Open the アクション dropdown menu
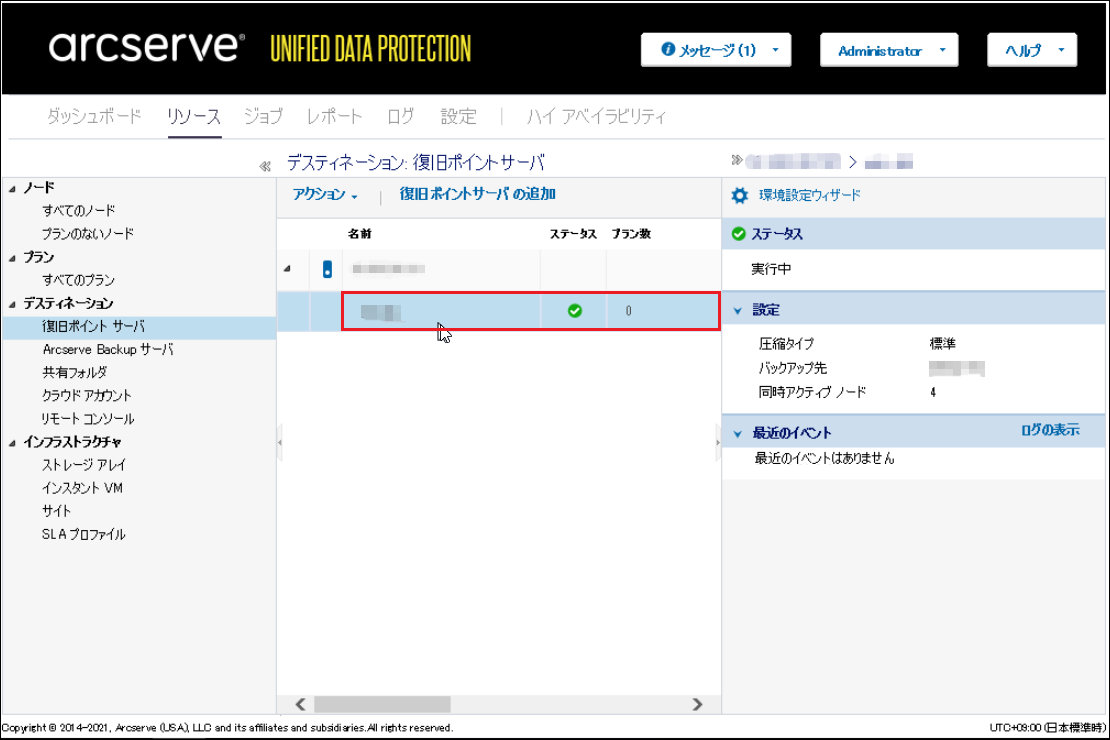The width and height of the screenshot is (1110, 740). pos(325,195)
